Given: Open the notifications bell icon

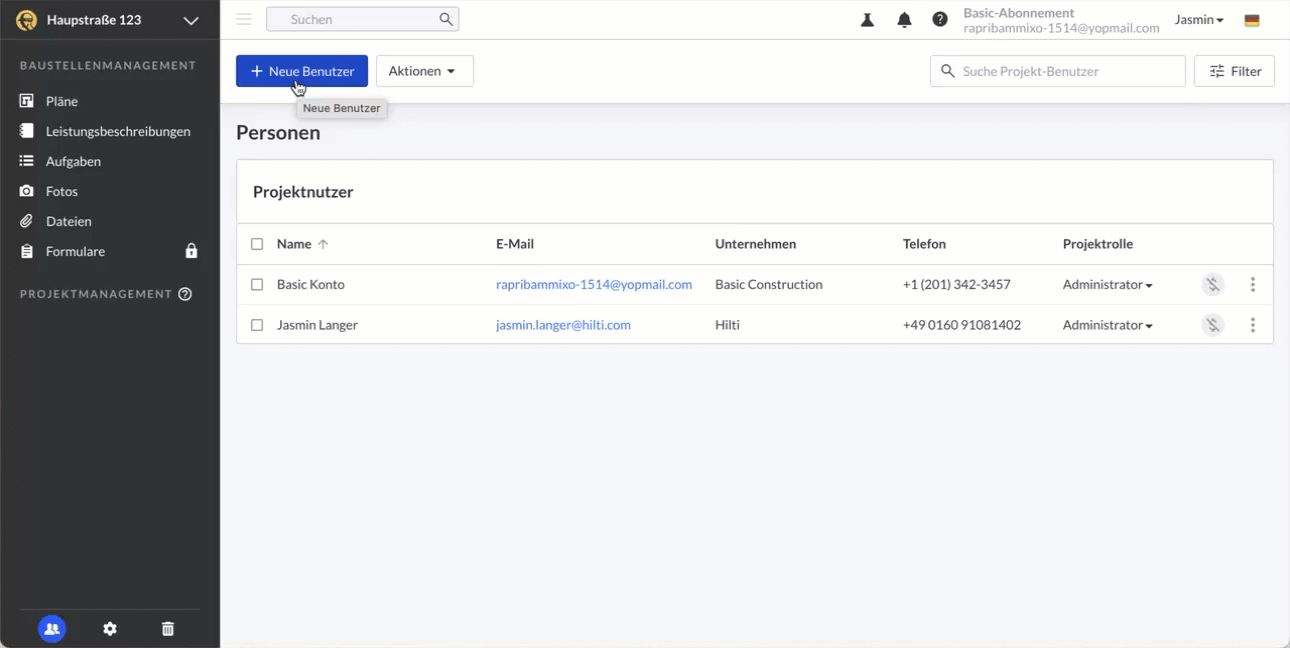Looking at the screenshot, I should (904, 20).
